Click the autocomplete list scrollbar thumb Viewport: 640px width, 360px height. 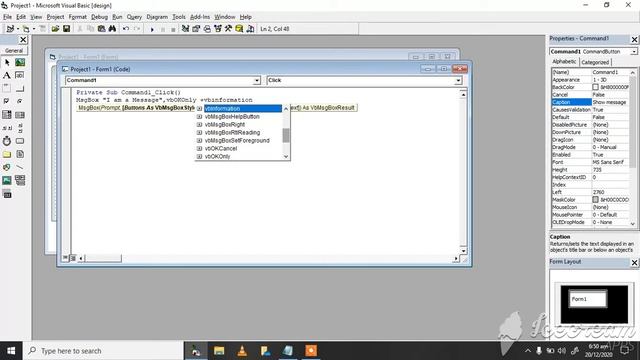pos(286,135)
